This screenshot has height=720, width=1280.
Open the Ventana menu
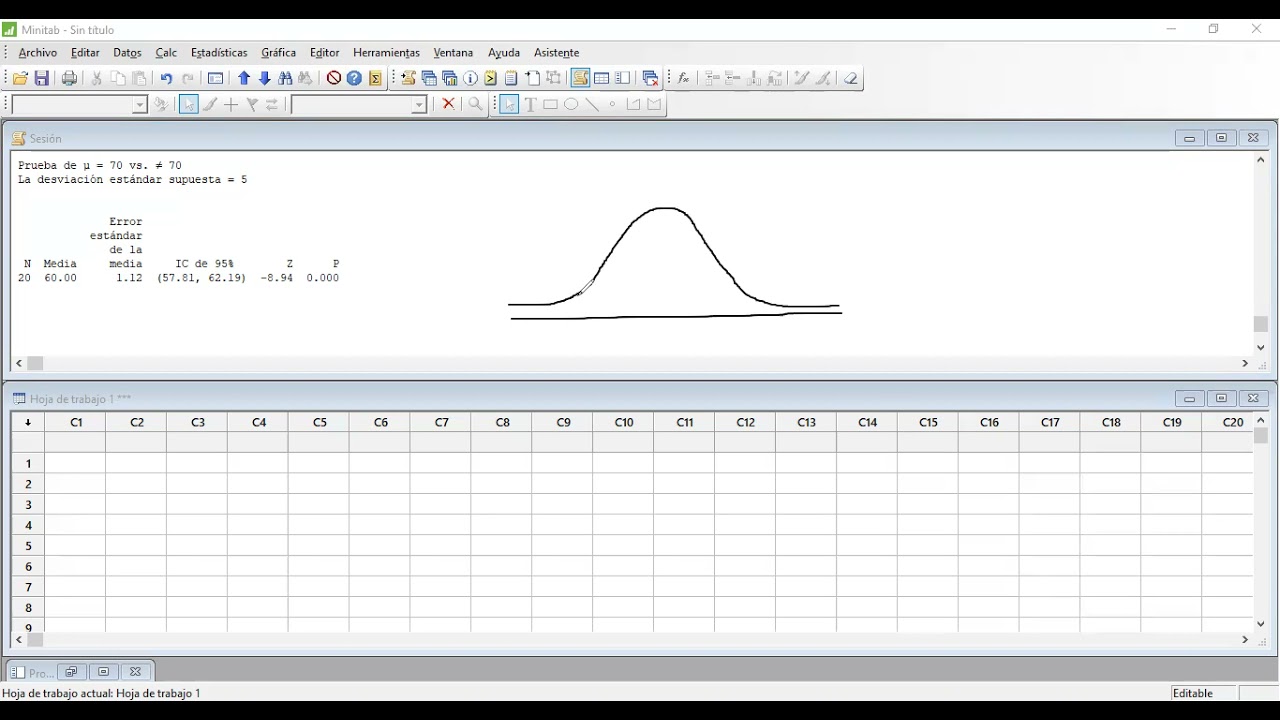453,53
